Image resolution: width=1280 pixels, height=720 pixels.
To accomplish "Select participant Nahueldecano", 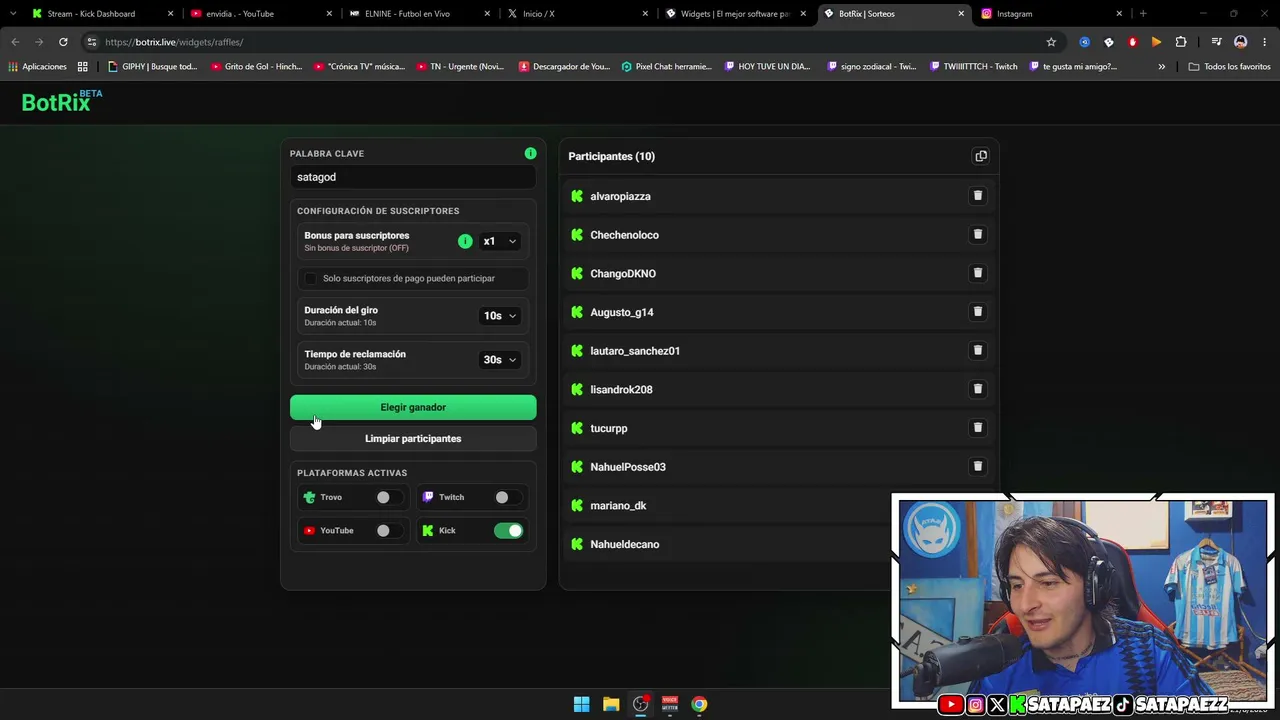I will pos(625,544).
